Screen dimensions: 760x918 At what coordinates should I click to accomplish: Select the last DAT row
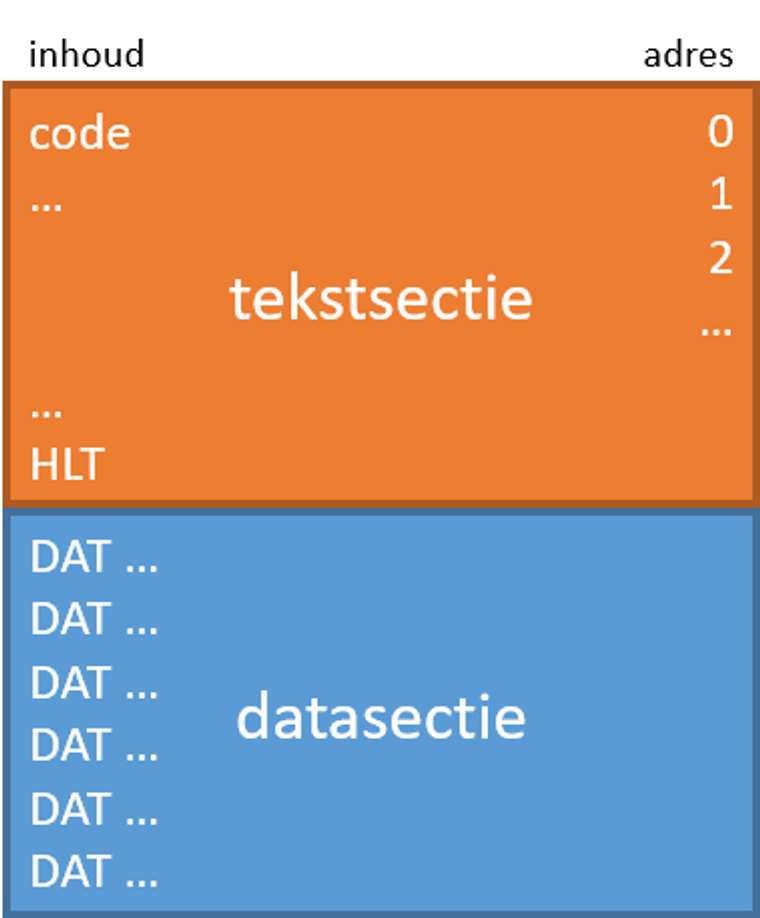click(x=94, y=872)
